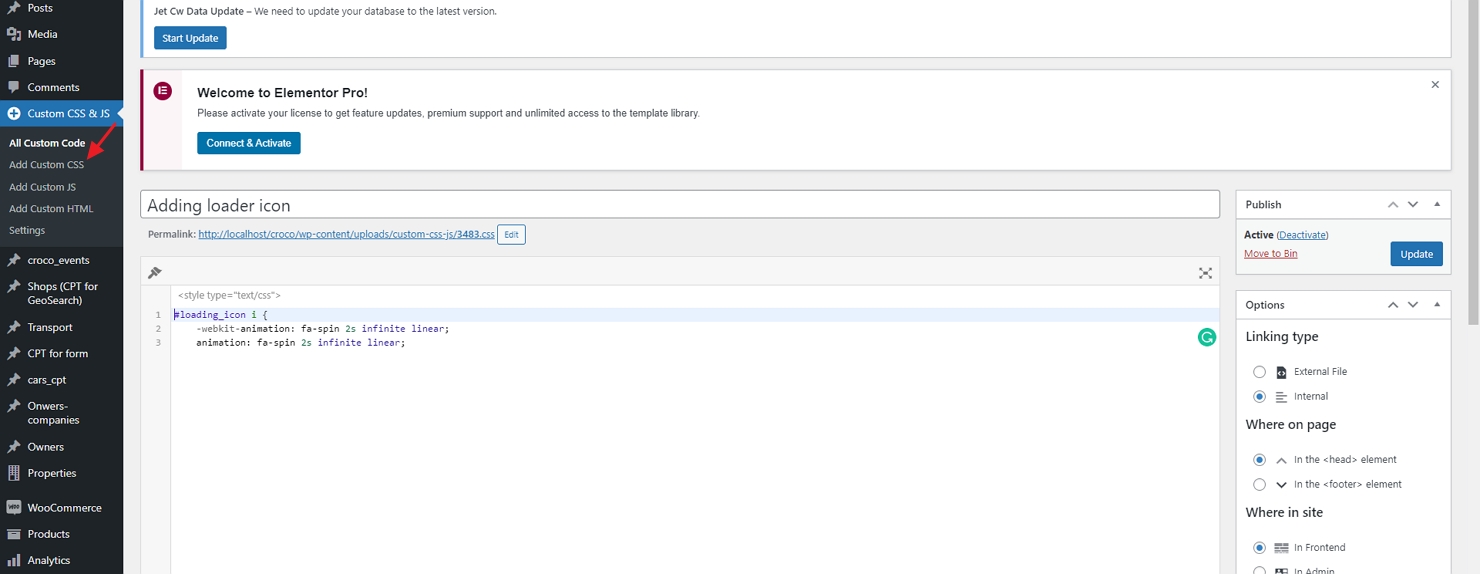
Task: Click page vertical scrollbar
Action: (x=1473, y=160)
